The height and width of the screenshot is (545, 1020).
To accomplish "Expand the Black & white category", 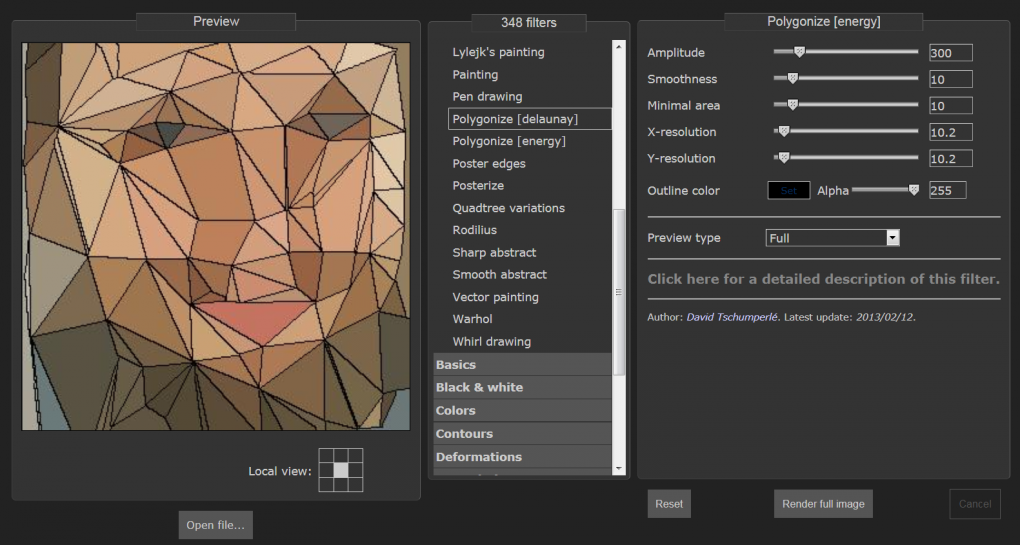I will 522,388.
